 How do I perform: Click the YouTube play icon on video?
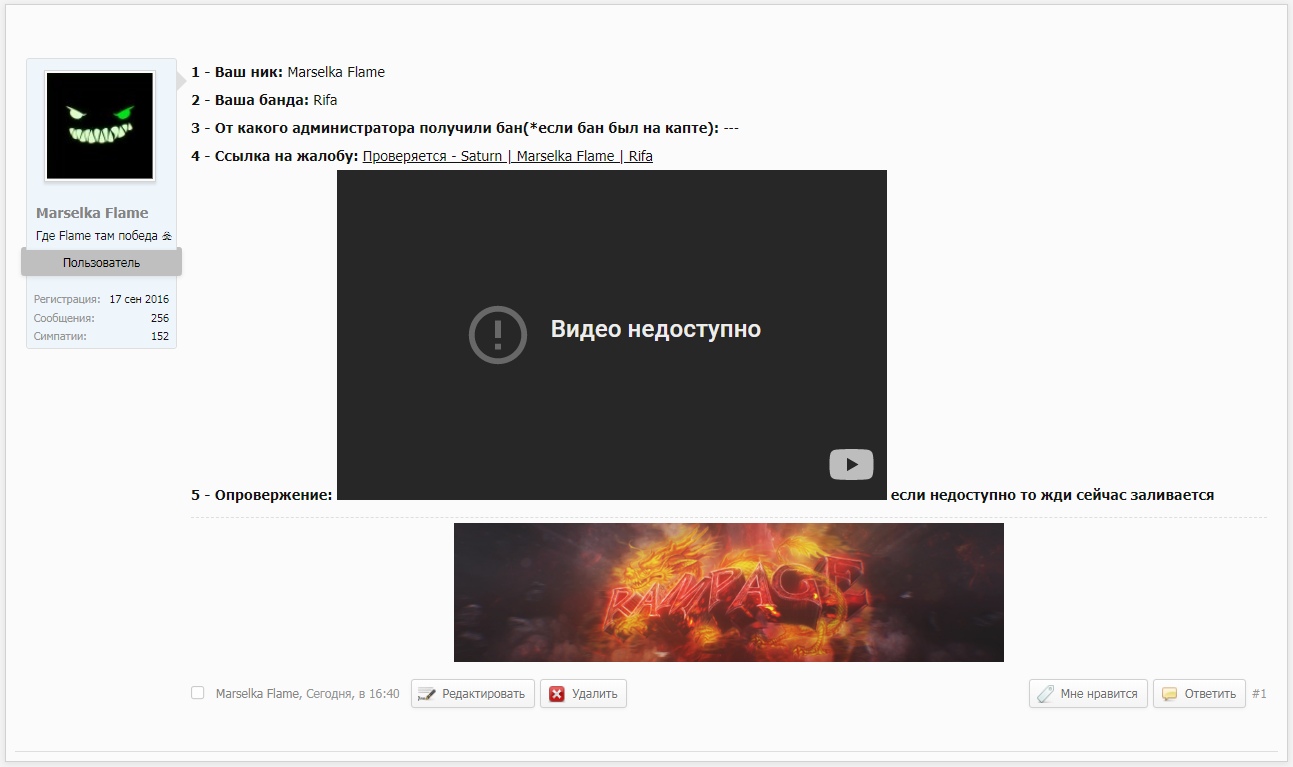point(851,465)
